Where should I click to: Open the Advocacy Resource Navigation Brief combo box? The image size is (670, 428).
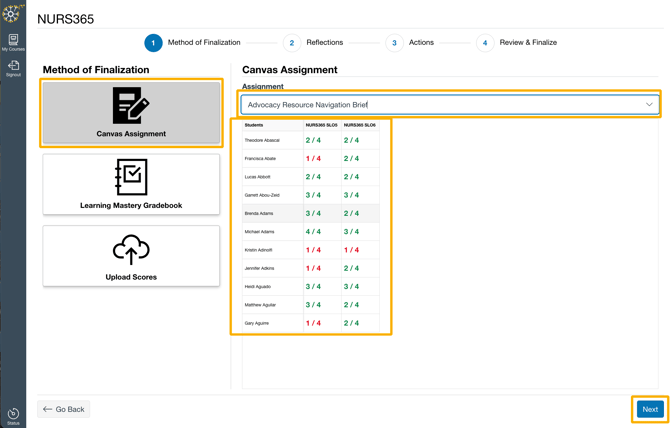tap(440, 104)
